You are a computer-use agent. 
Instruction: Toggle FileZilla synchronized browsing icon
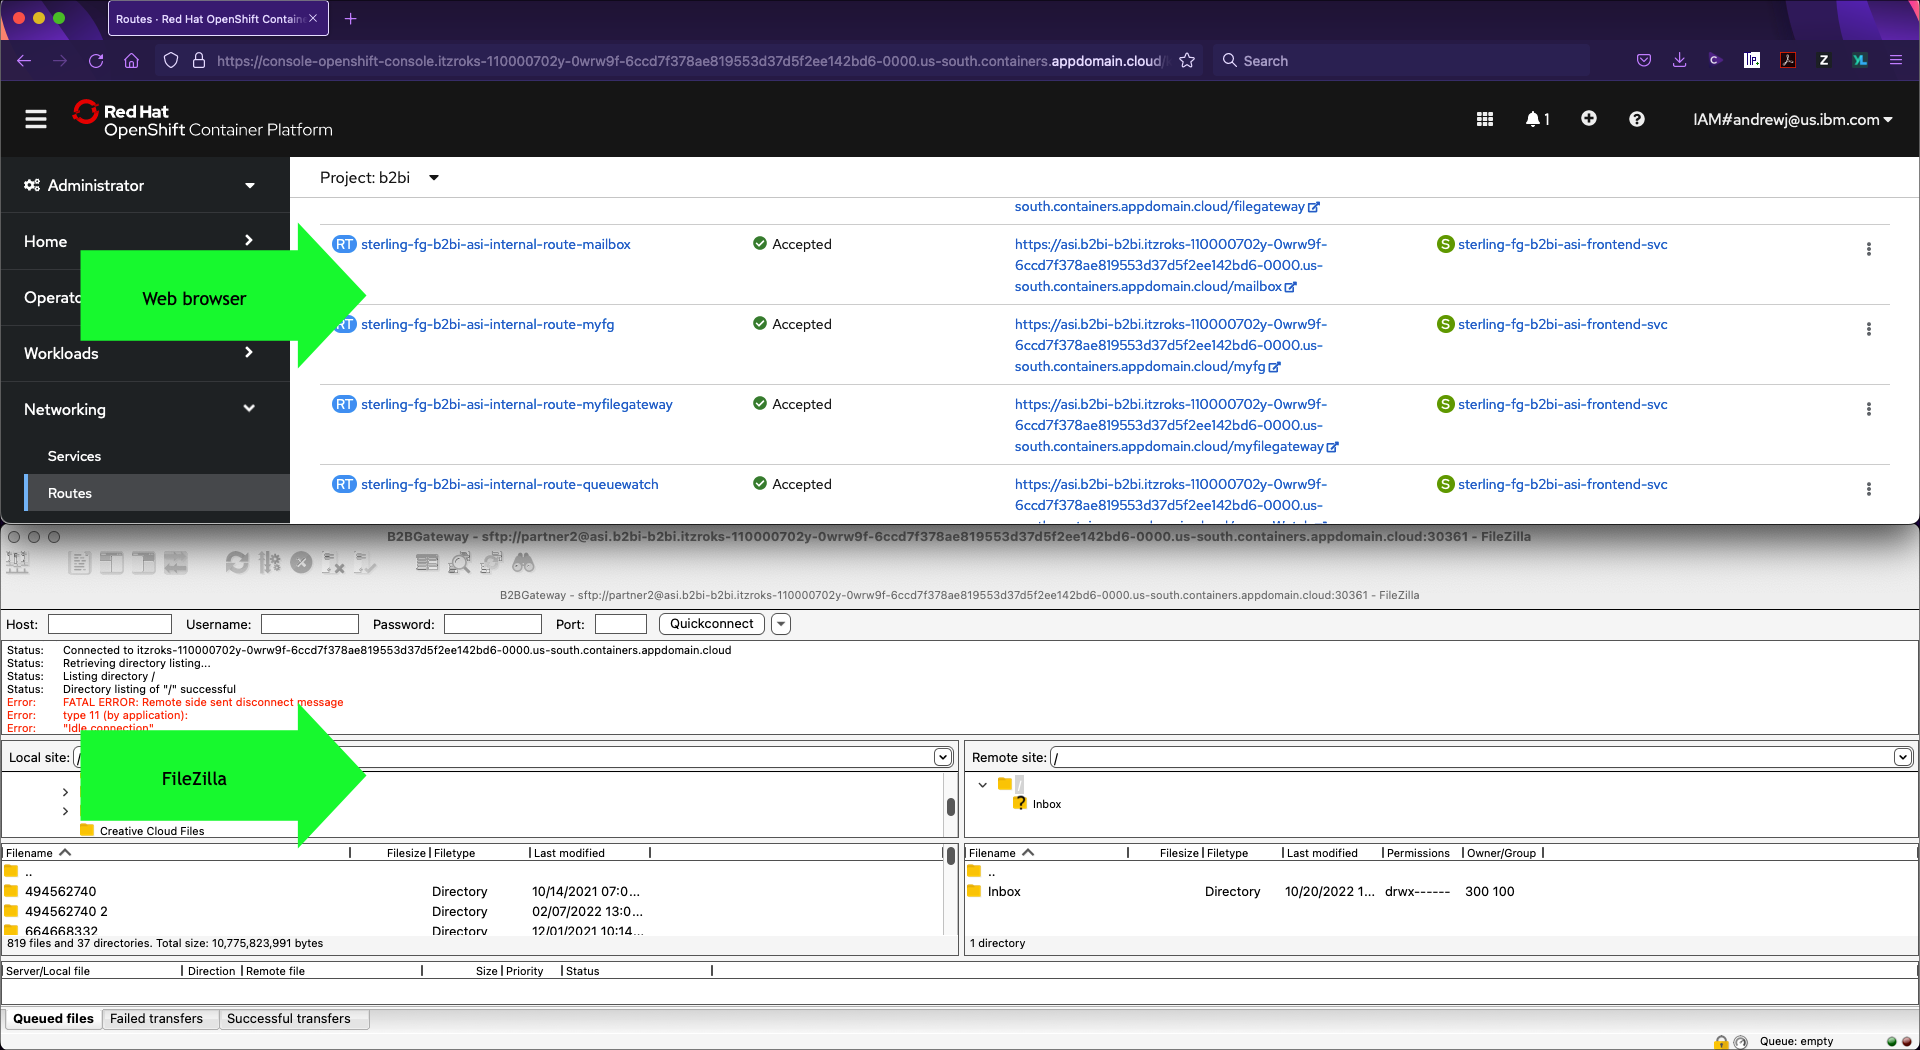491,563
